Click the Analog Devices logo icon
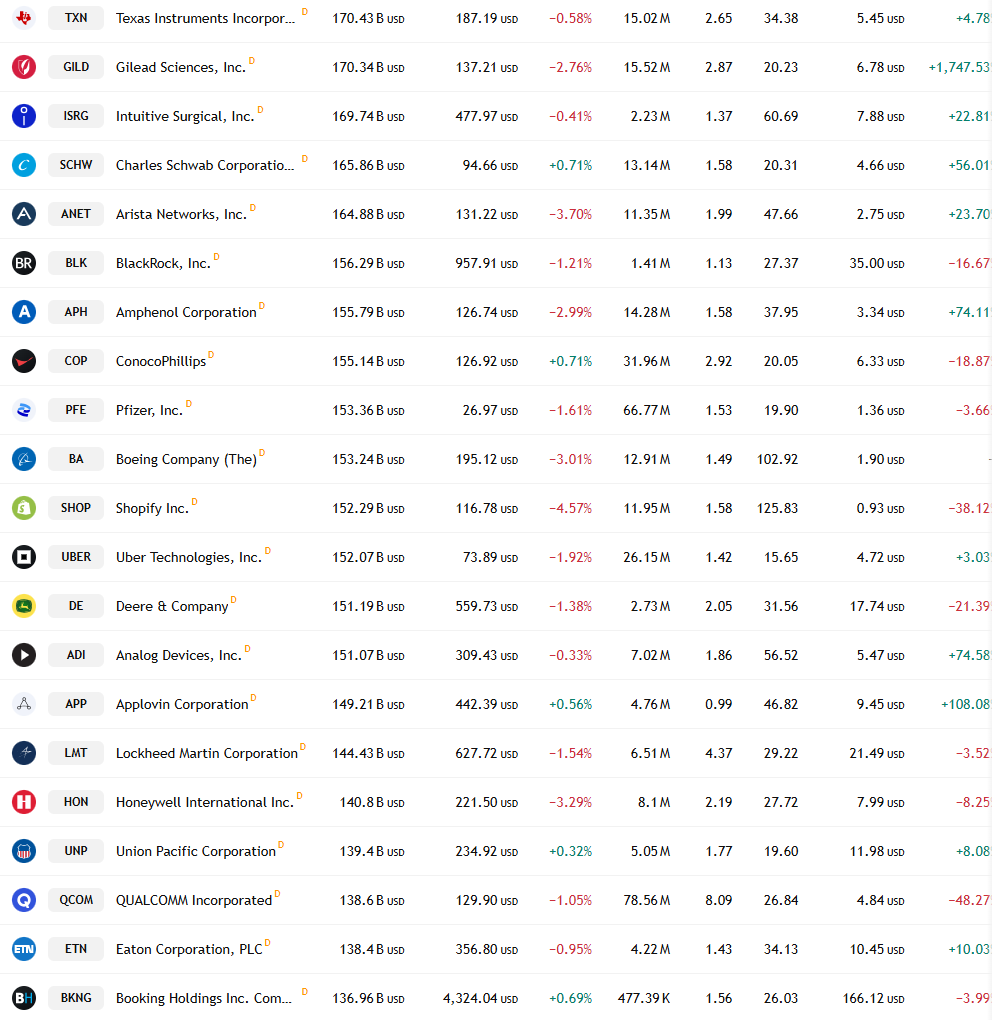 pyautogui.click(x=24, y=654)
